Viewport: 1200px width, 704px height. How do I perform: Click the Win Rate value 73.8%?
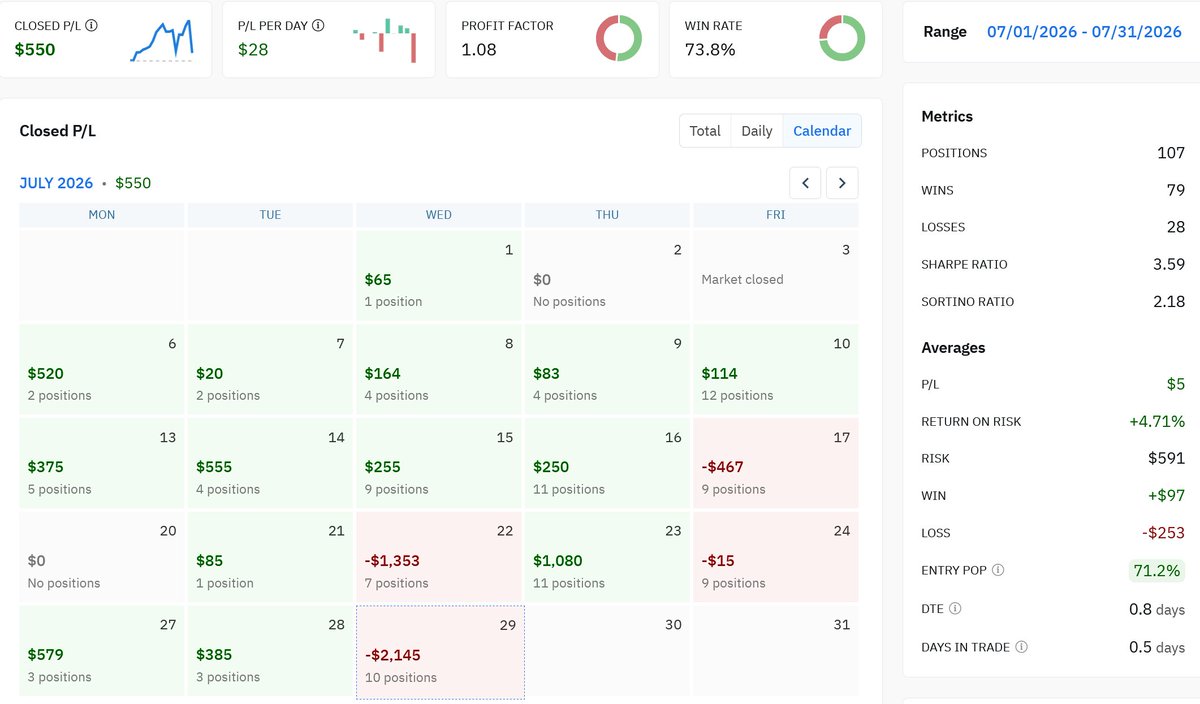click(710, 49)
